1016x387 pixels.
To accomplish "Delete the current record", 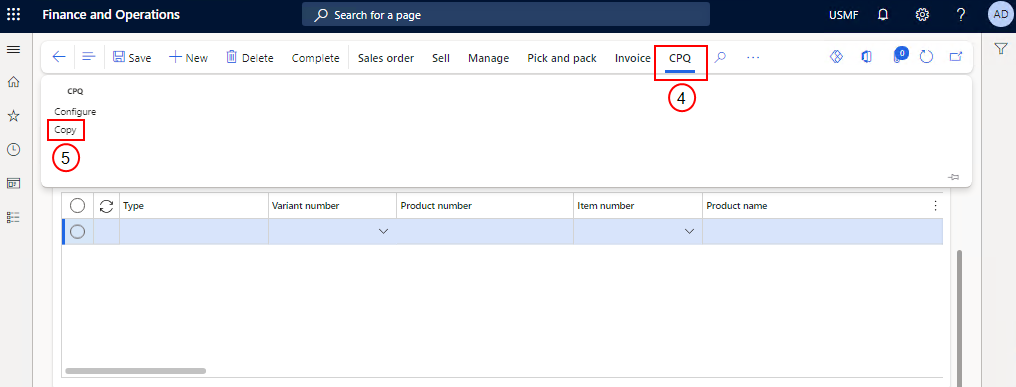I will coord(249,58).
